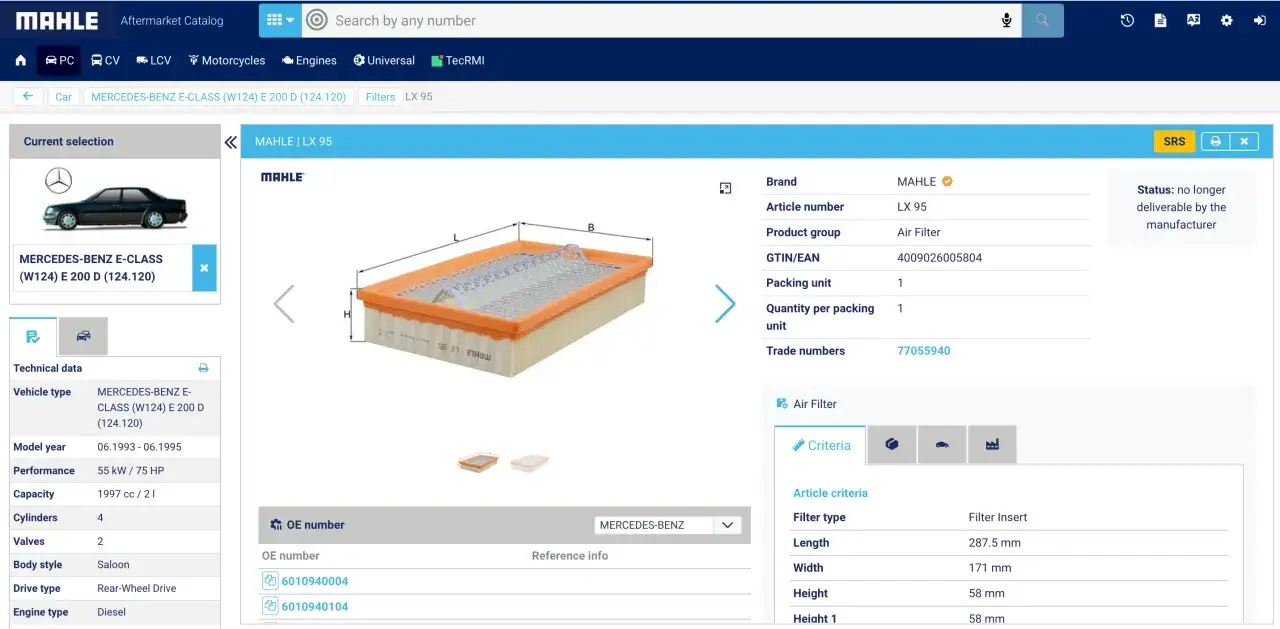Click the settings gear icon
Image resolution: width=1280 pixels, height=629 pixels.
point(1226,20)
